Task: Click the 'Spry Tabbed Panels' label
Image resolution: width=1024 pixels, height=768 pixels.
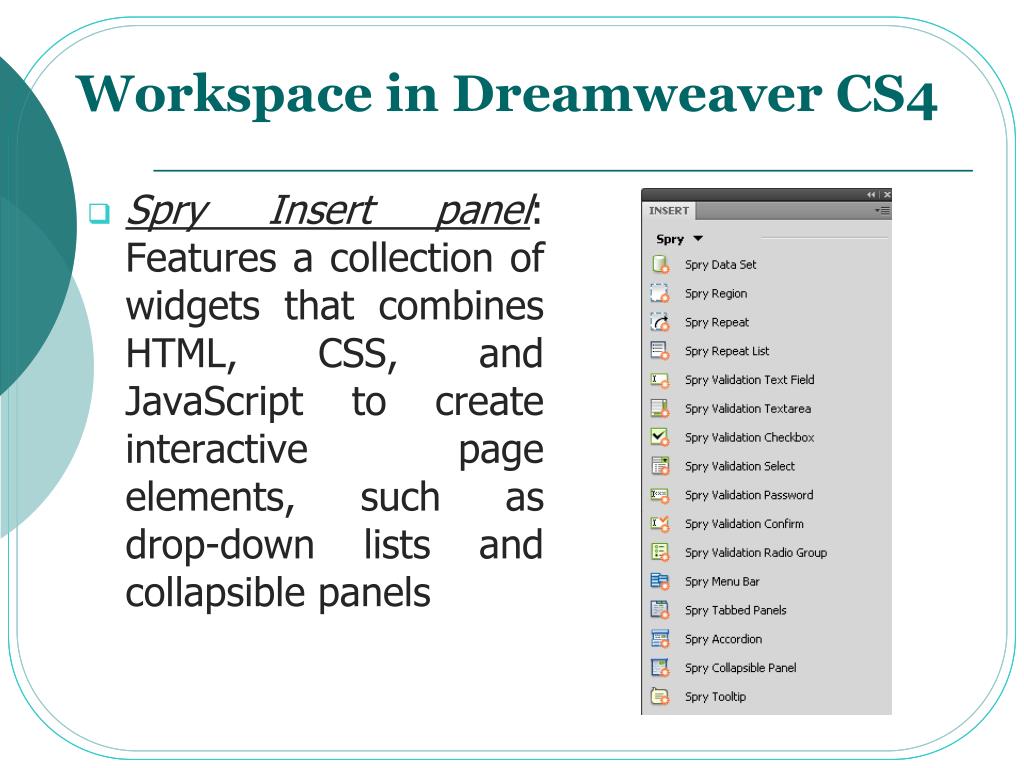Action: click(x=735, y=610)
